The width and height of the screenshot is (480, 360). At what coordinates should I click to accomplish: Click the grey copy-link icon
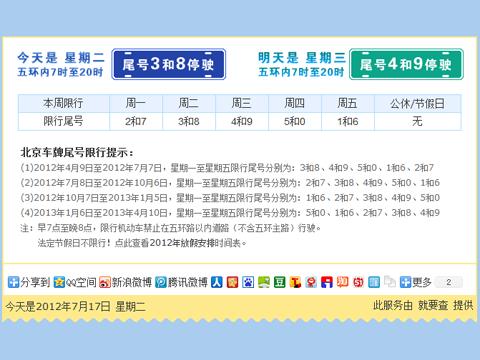point(390,282)
